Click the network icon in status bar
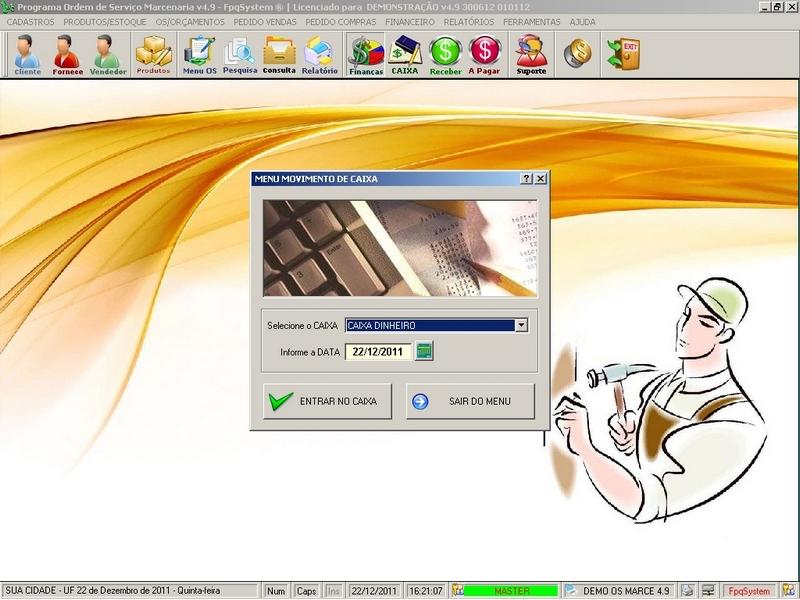 coord(708,591)
